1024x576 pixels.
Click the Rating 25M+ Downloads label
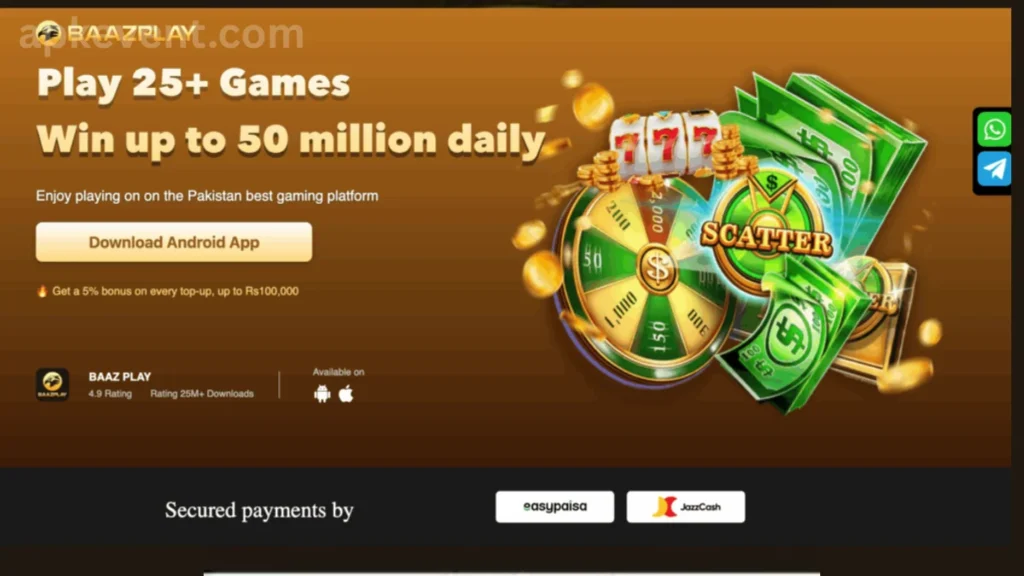click(x=202, y=394)
